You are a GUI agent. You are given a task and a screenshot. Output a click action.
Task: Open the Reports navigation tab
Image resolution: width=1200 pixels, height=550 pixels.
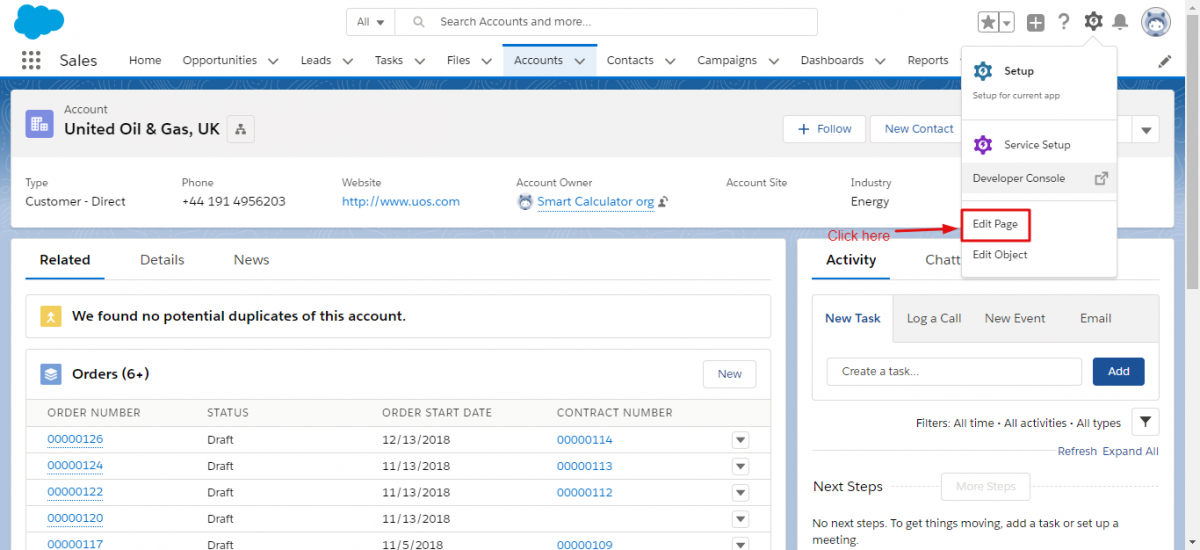click(928, 60)
